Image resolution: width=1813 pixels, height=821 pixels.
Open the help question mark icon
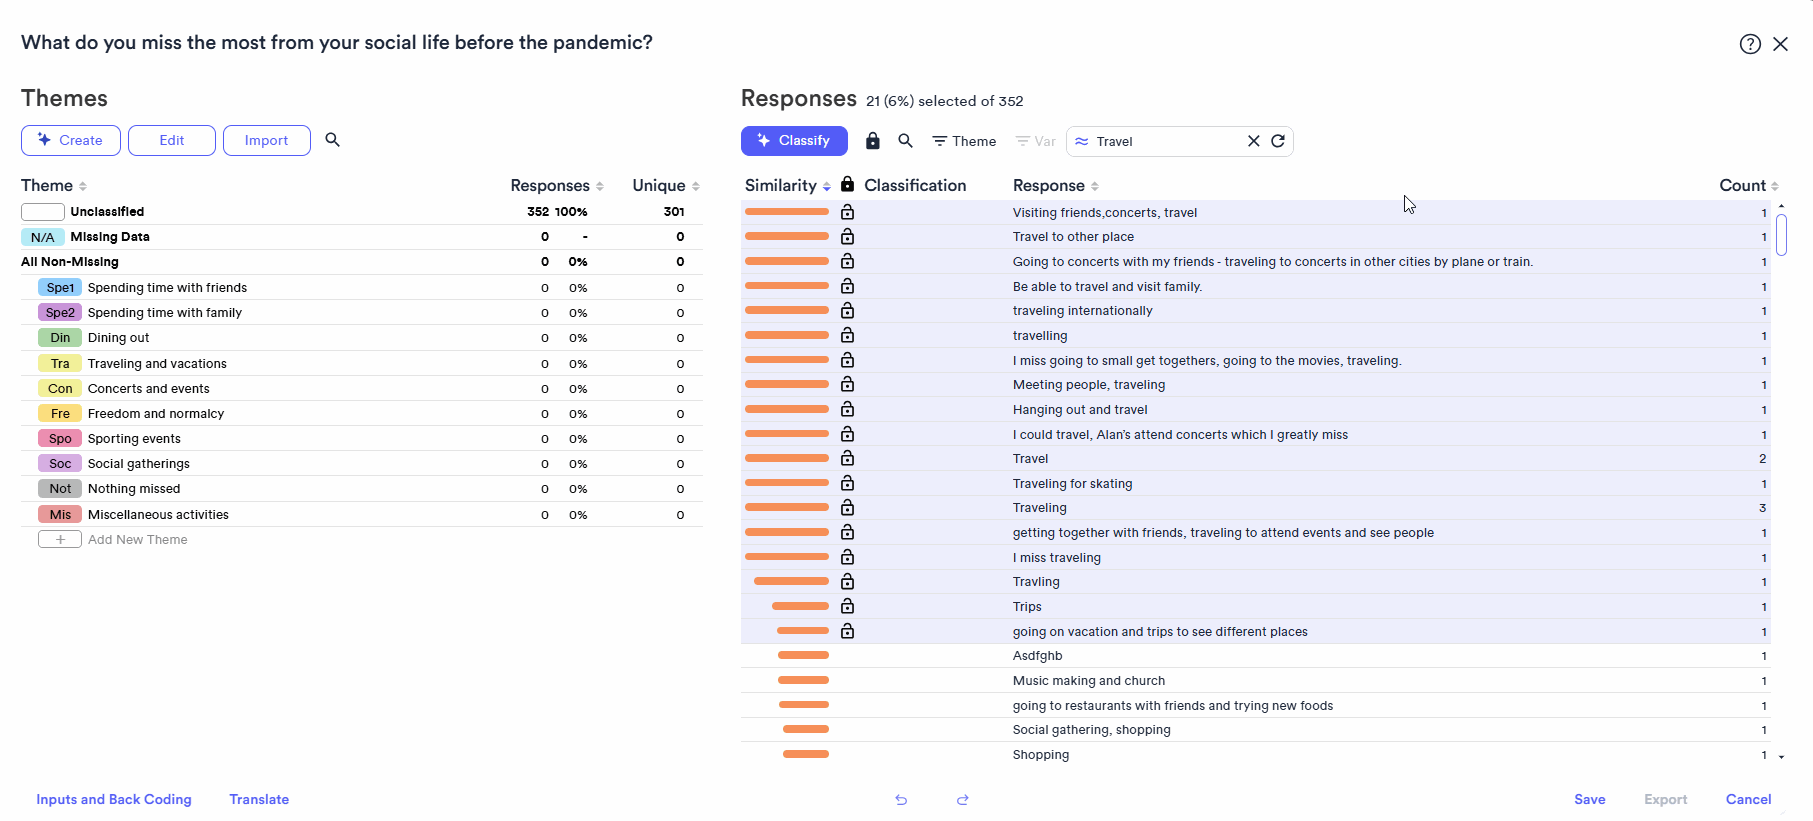pyautogui.click(x=1750, y=44)
